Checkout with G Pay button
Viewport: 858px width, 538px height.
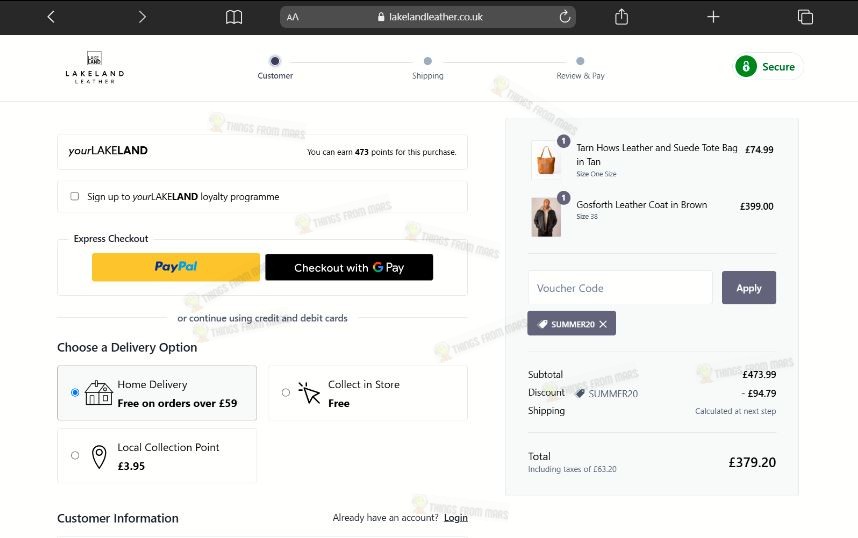349,267
